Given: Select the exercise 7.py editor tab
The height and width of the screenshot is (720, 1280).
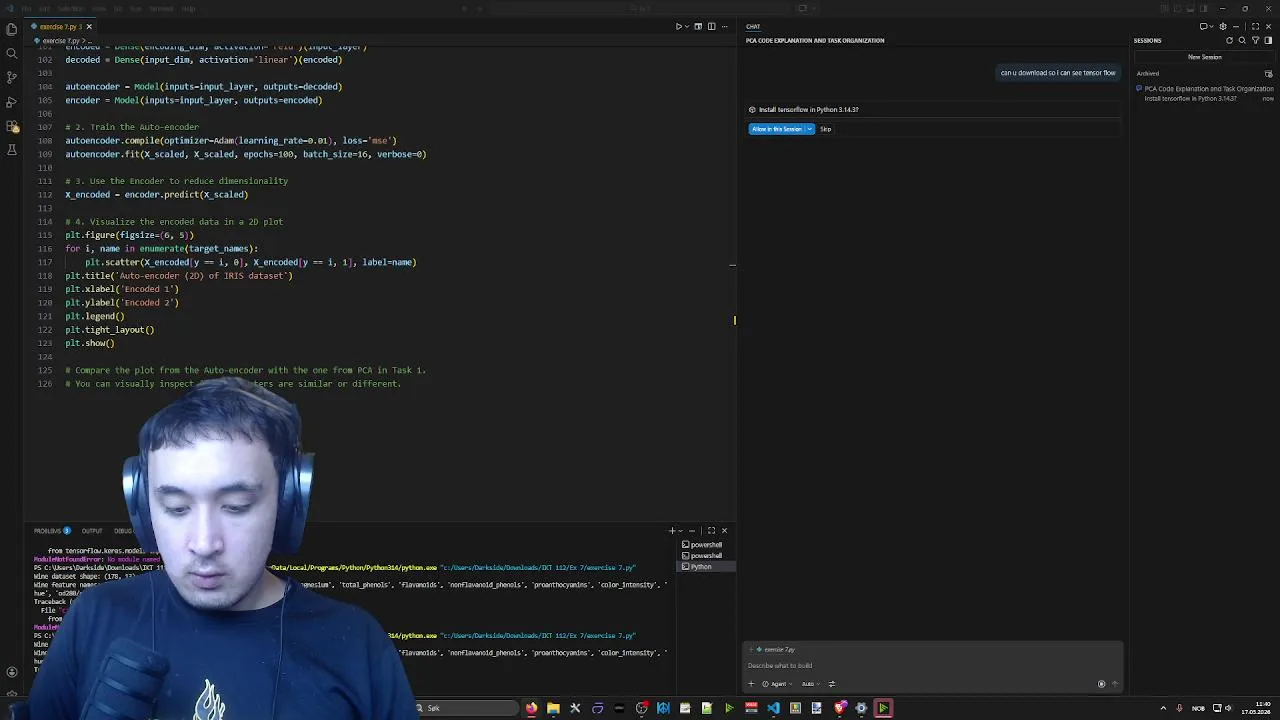Looking at the screenshot, I should pyautogui.click(x=61, y=26).
